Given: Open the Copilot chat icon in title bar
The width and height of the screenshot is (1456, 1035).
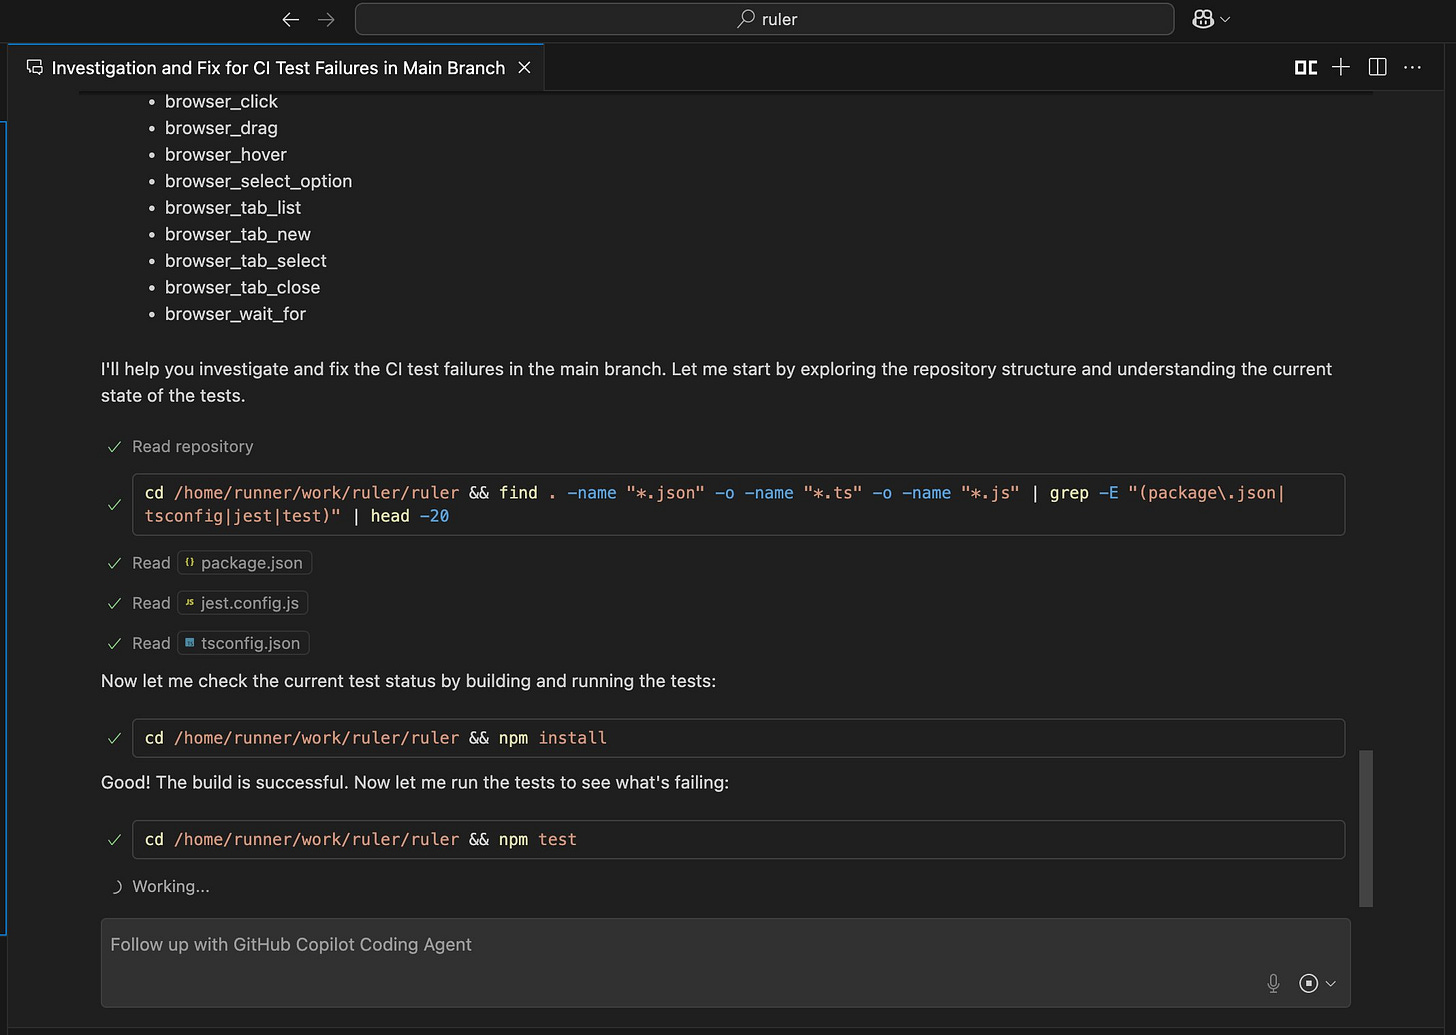Looking at the screenshot, I should click(x=1203, y=19).
